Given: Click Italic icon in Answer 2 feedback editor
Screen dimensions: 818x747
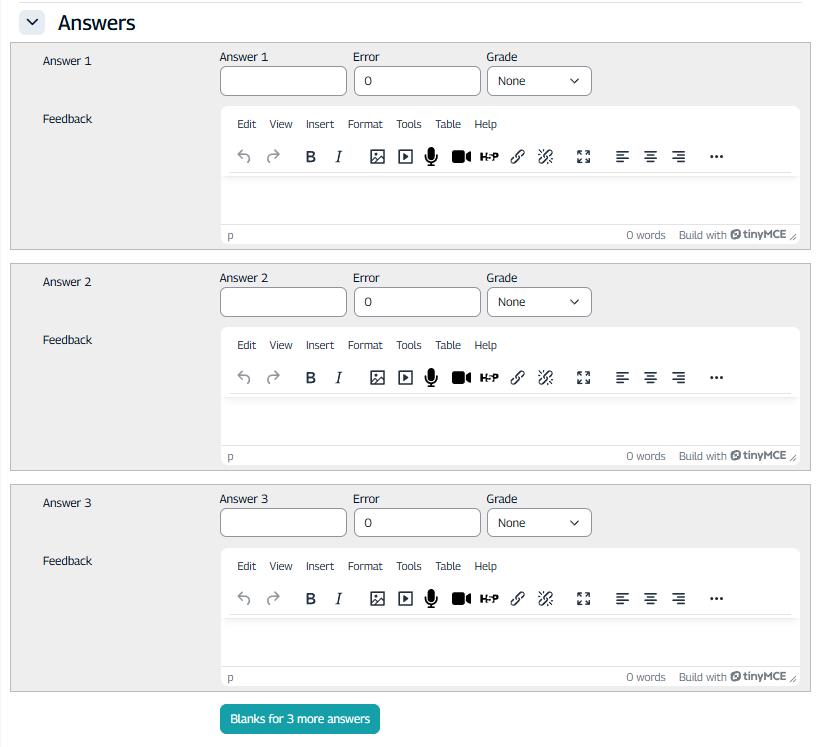Looking at the screenshot, I should coord(339,378).
